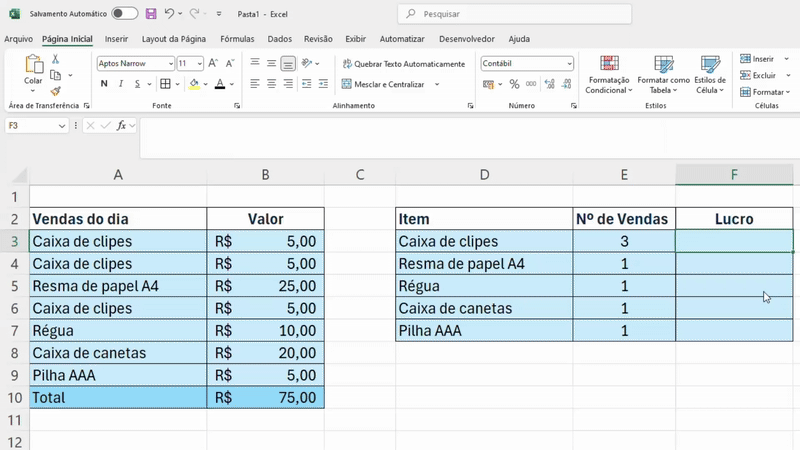Switch to Layout da Página tab
The width and height of the screenshot is (800, 450).
[x=174, y=39]
